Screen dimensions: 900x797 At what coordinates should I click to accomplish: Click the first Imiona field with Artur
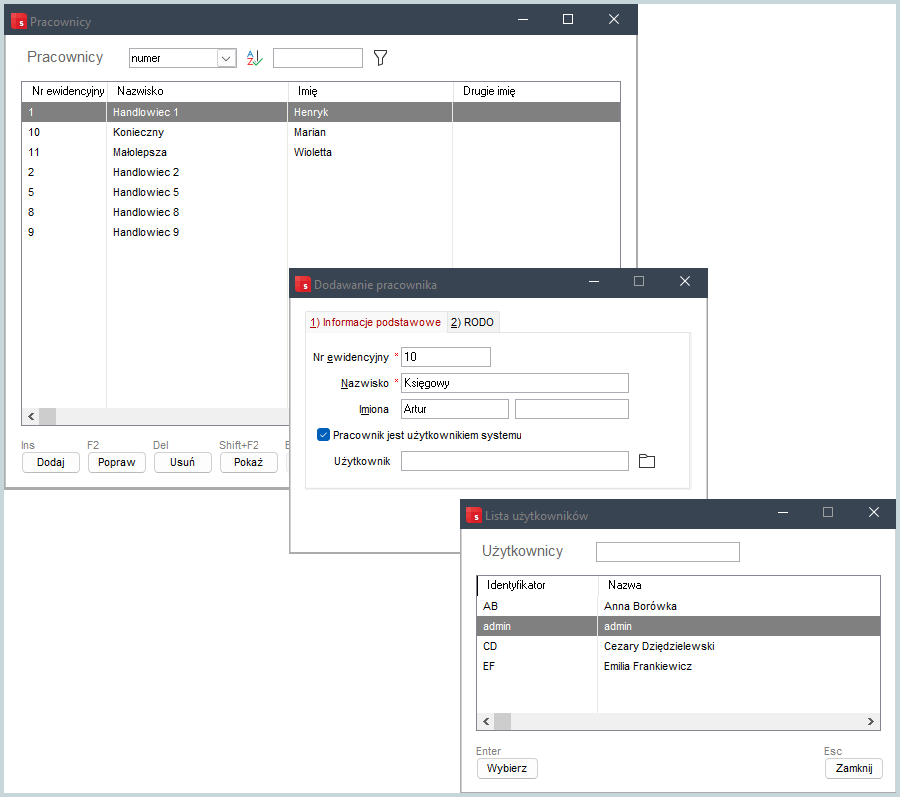[x=455, y=409]
